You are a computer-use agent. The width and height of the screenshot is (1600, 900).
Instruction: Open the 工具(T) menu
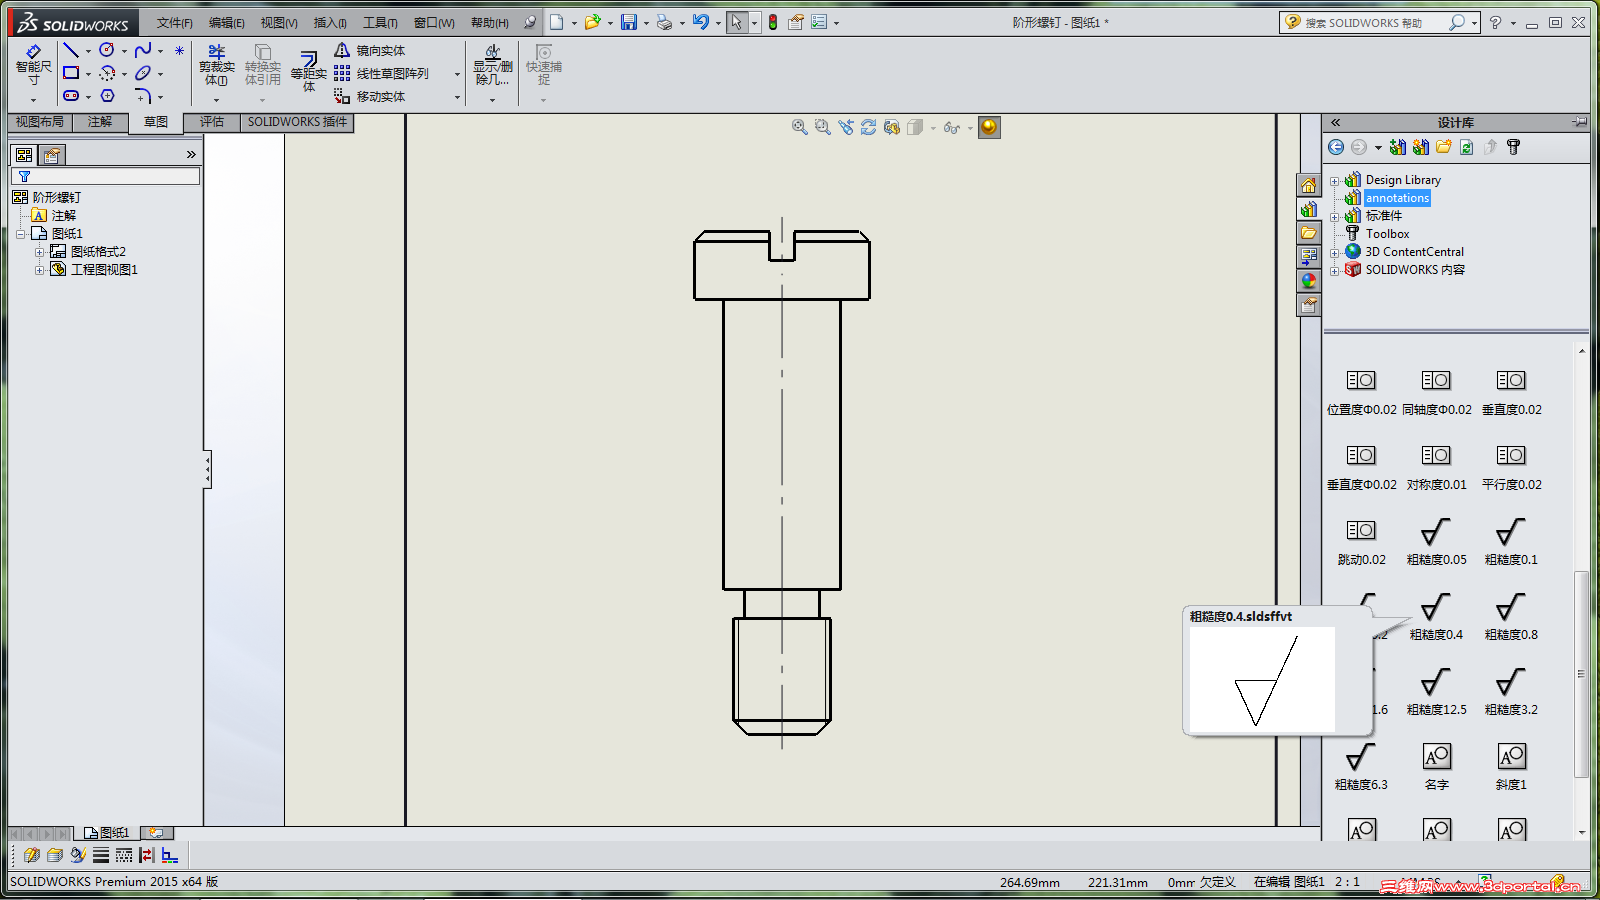pyautogui.click(x=380, y=23)
